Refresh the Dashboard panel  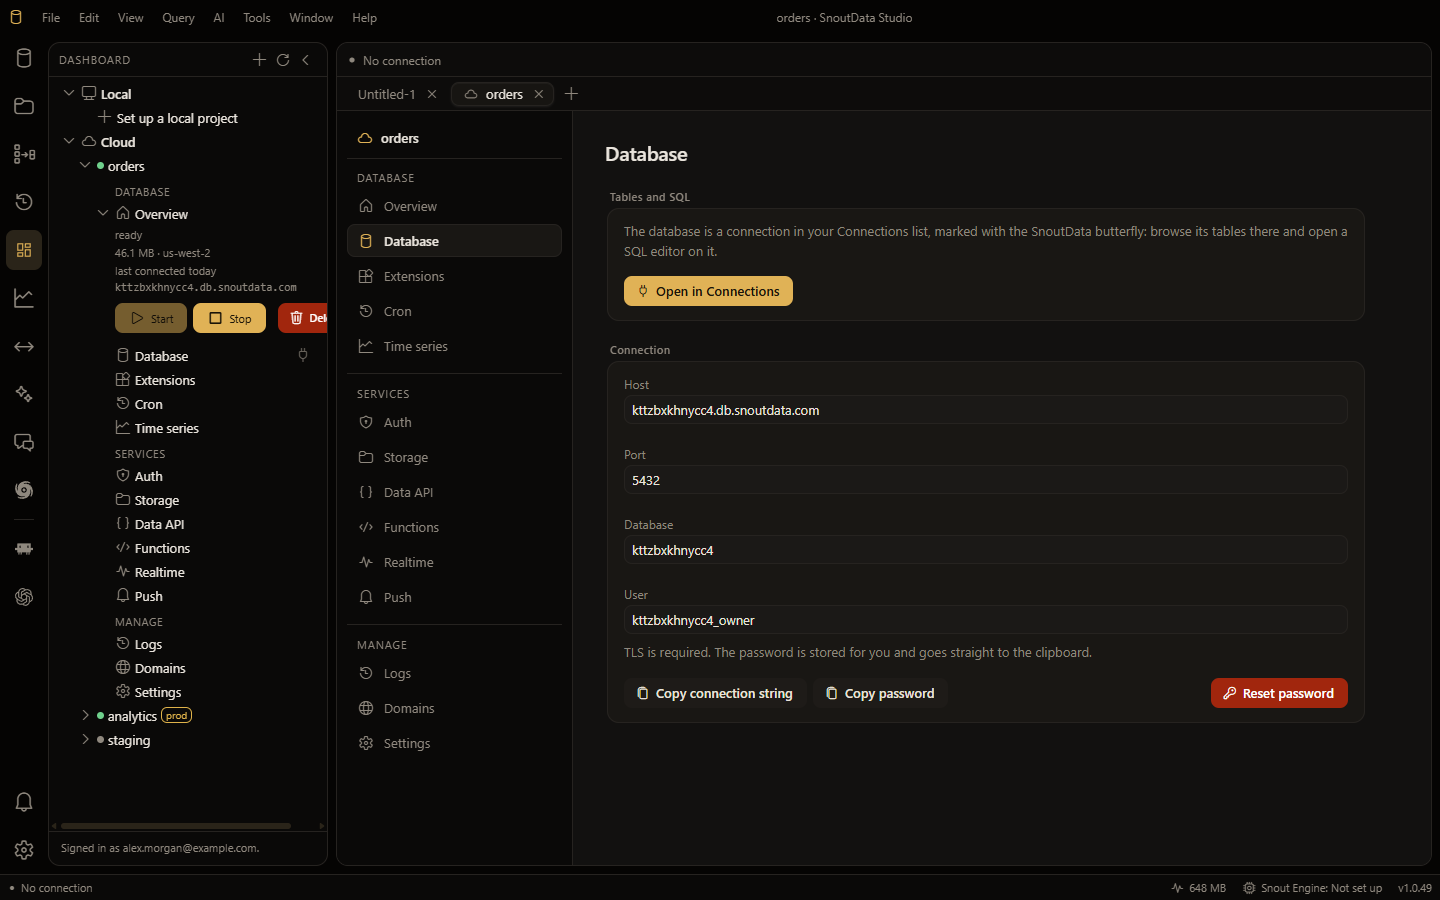point(283,60)
